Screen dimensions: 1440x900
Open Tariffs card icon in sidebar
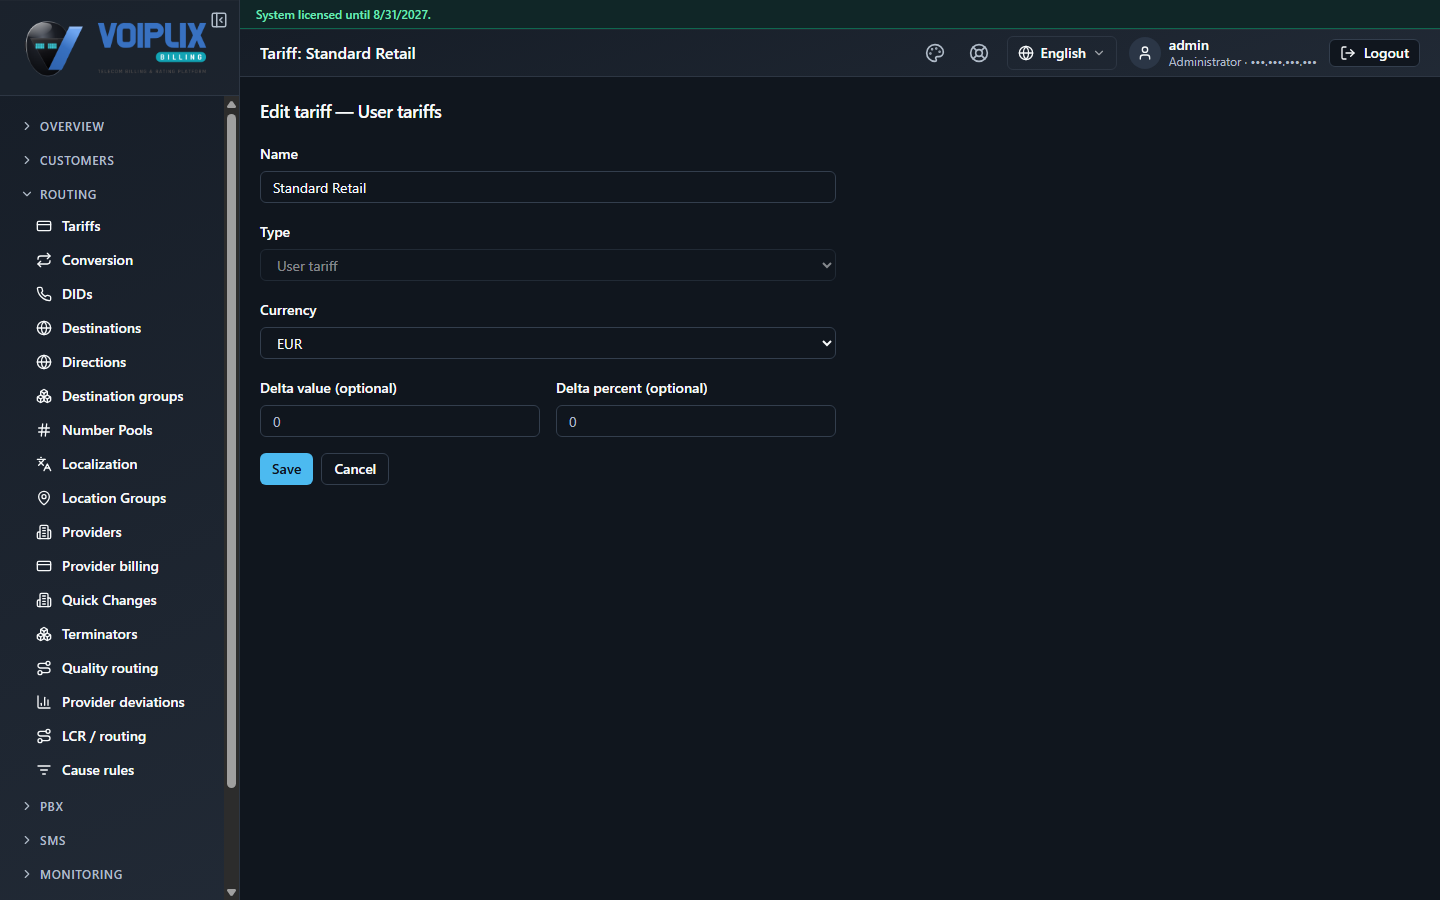coord(44,226)
